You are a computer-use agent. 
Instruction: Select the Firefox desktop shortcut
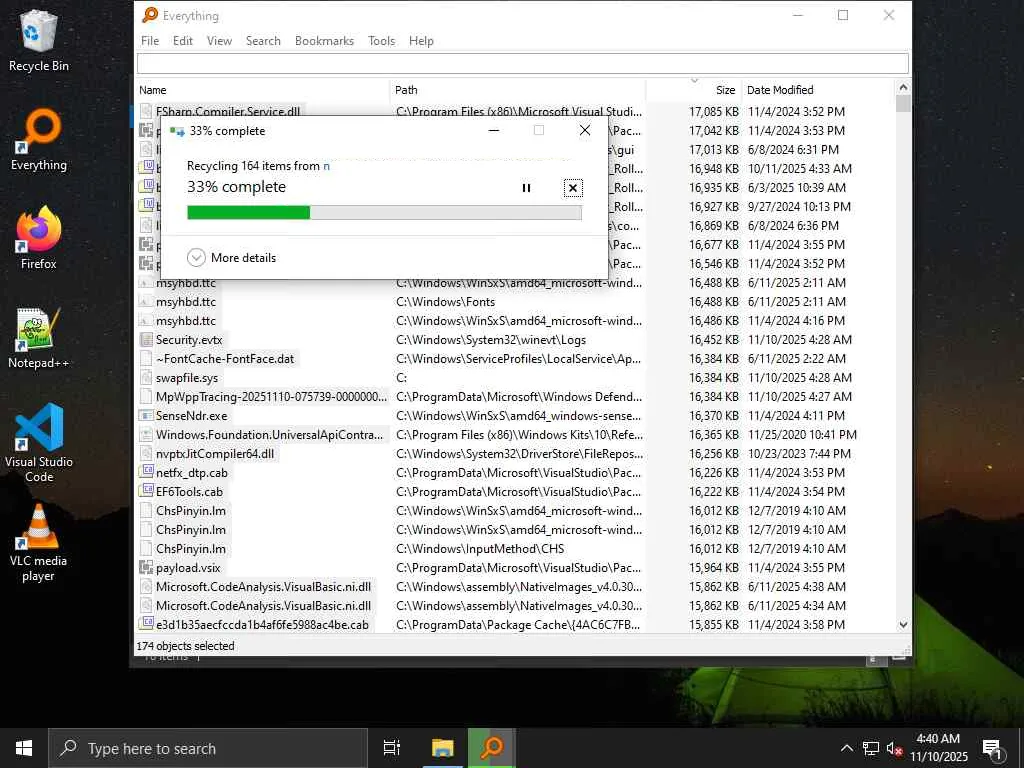point(39,239)
